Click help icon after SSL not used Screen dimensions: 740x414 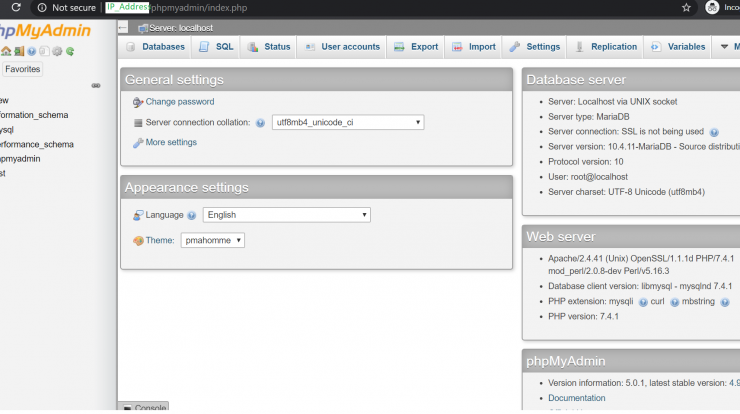714,133
